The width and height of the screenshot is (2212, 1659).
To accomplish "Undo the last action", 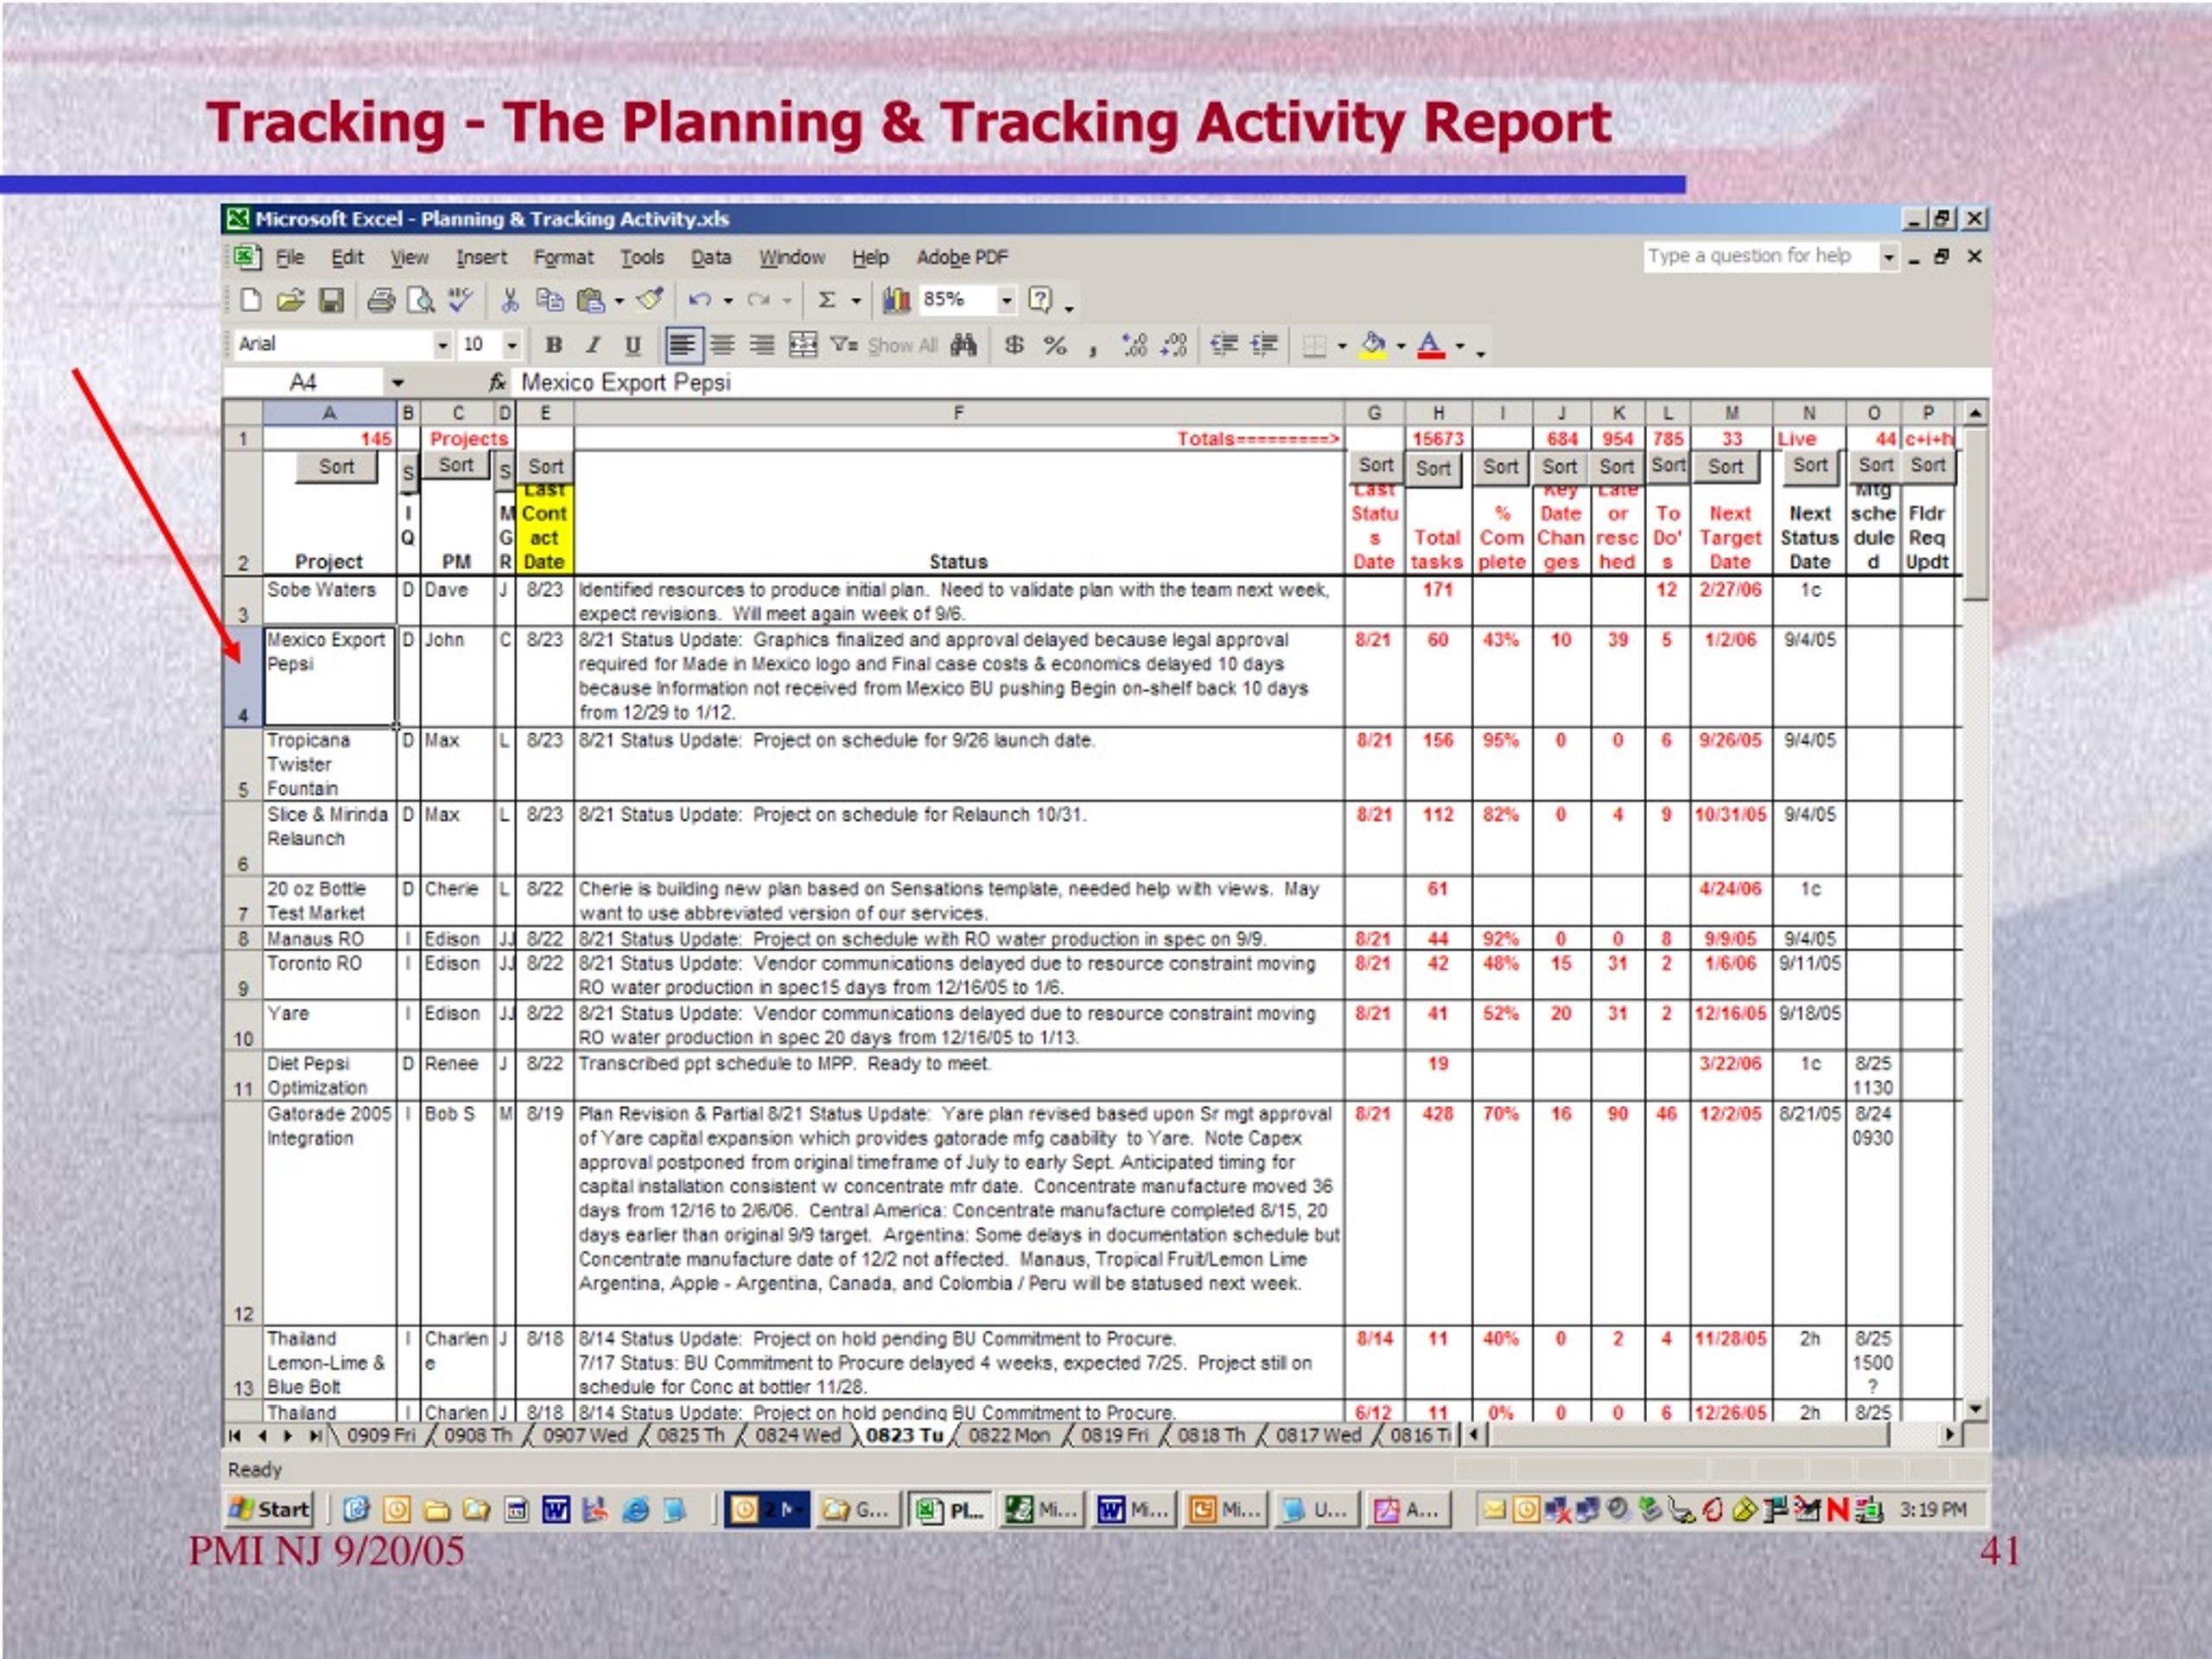I will point(700,300).
